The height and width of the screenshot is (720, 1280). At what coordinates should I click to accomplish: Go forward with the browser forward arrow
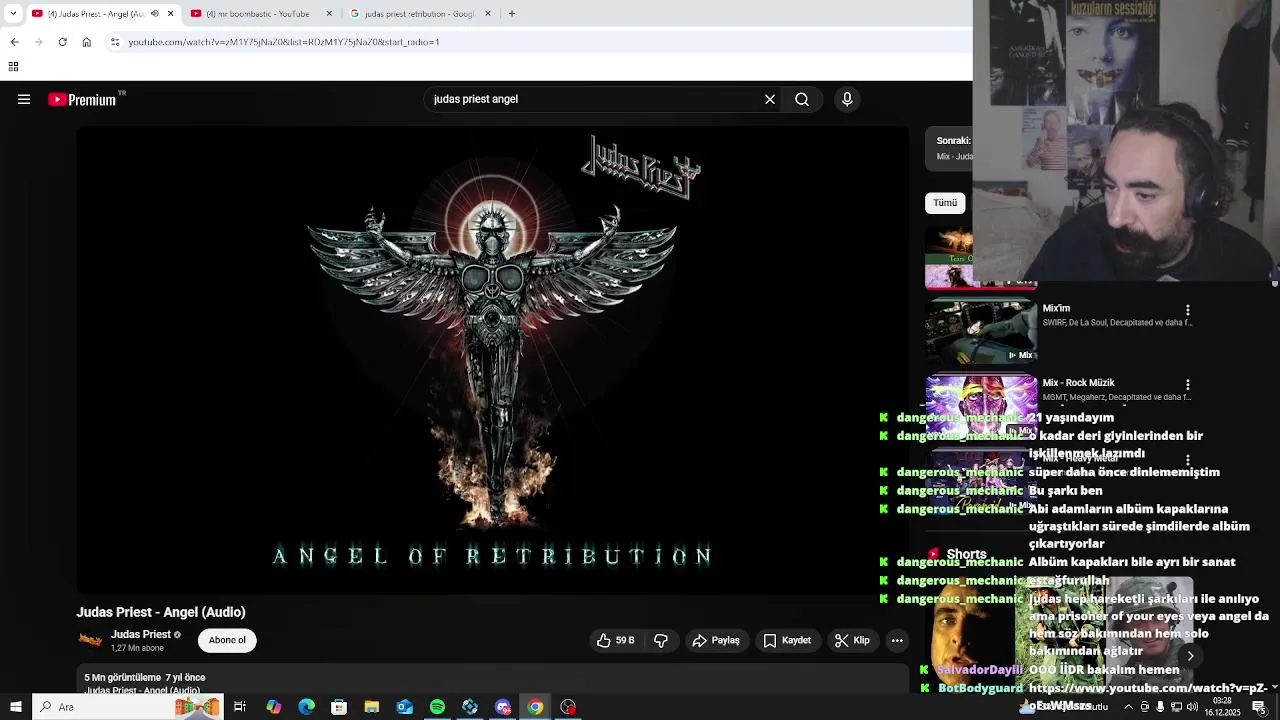coord(38,42)
